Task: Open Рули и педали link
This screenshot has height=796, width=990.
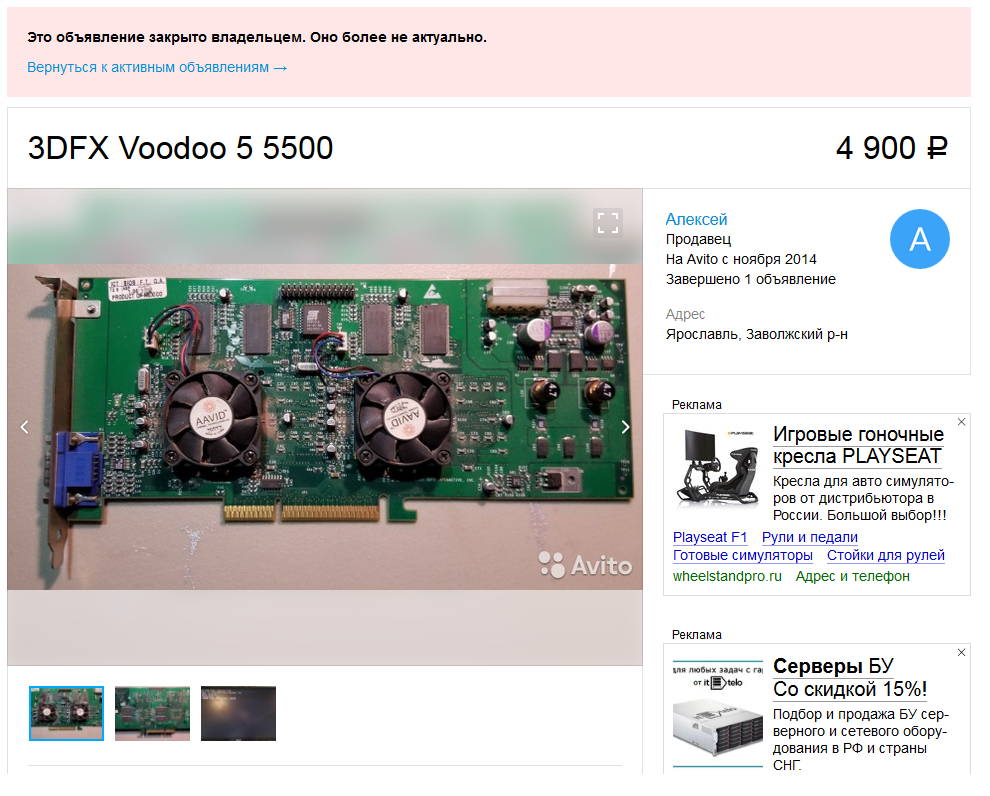Action: click(809, 537)
